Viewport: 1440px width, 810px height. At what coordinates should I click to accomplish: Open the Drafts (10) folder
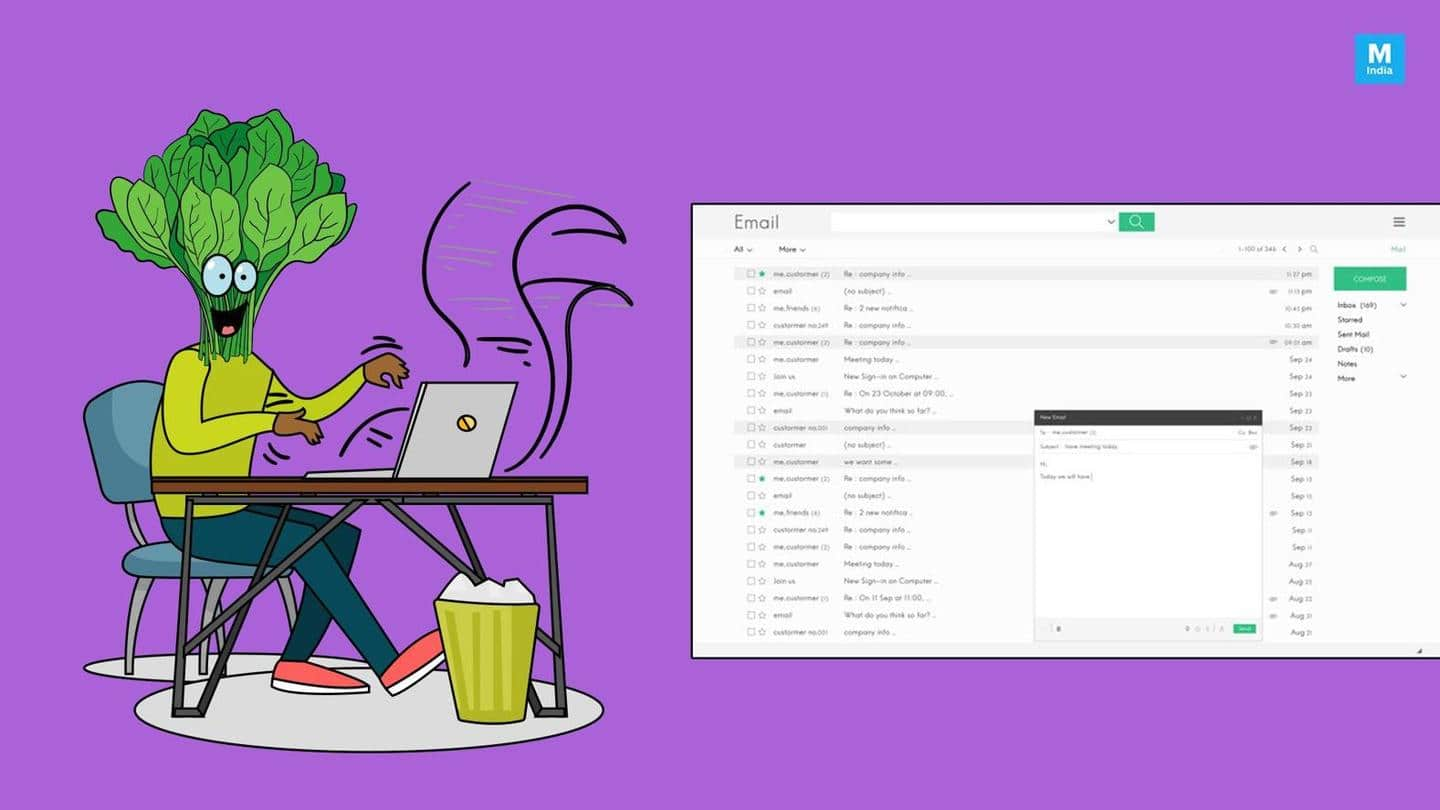[x=1355, y=349]
